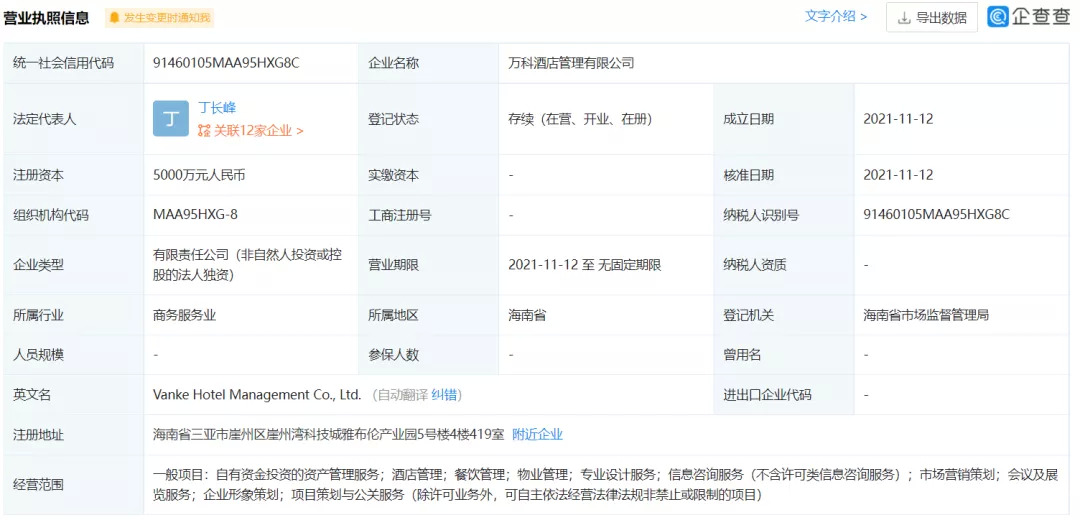This screenshot has width=1080, height=520.
Task: Select region value 海南省
Action: coord(527,315)
